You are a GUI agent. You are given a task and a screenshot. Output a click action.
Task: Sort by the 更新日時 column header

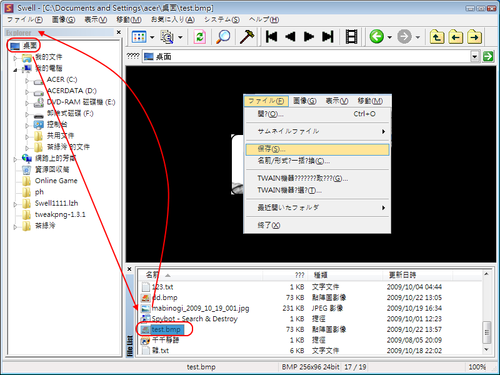click(418, 275)
